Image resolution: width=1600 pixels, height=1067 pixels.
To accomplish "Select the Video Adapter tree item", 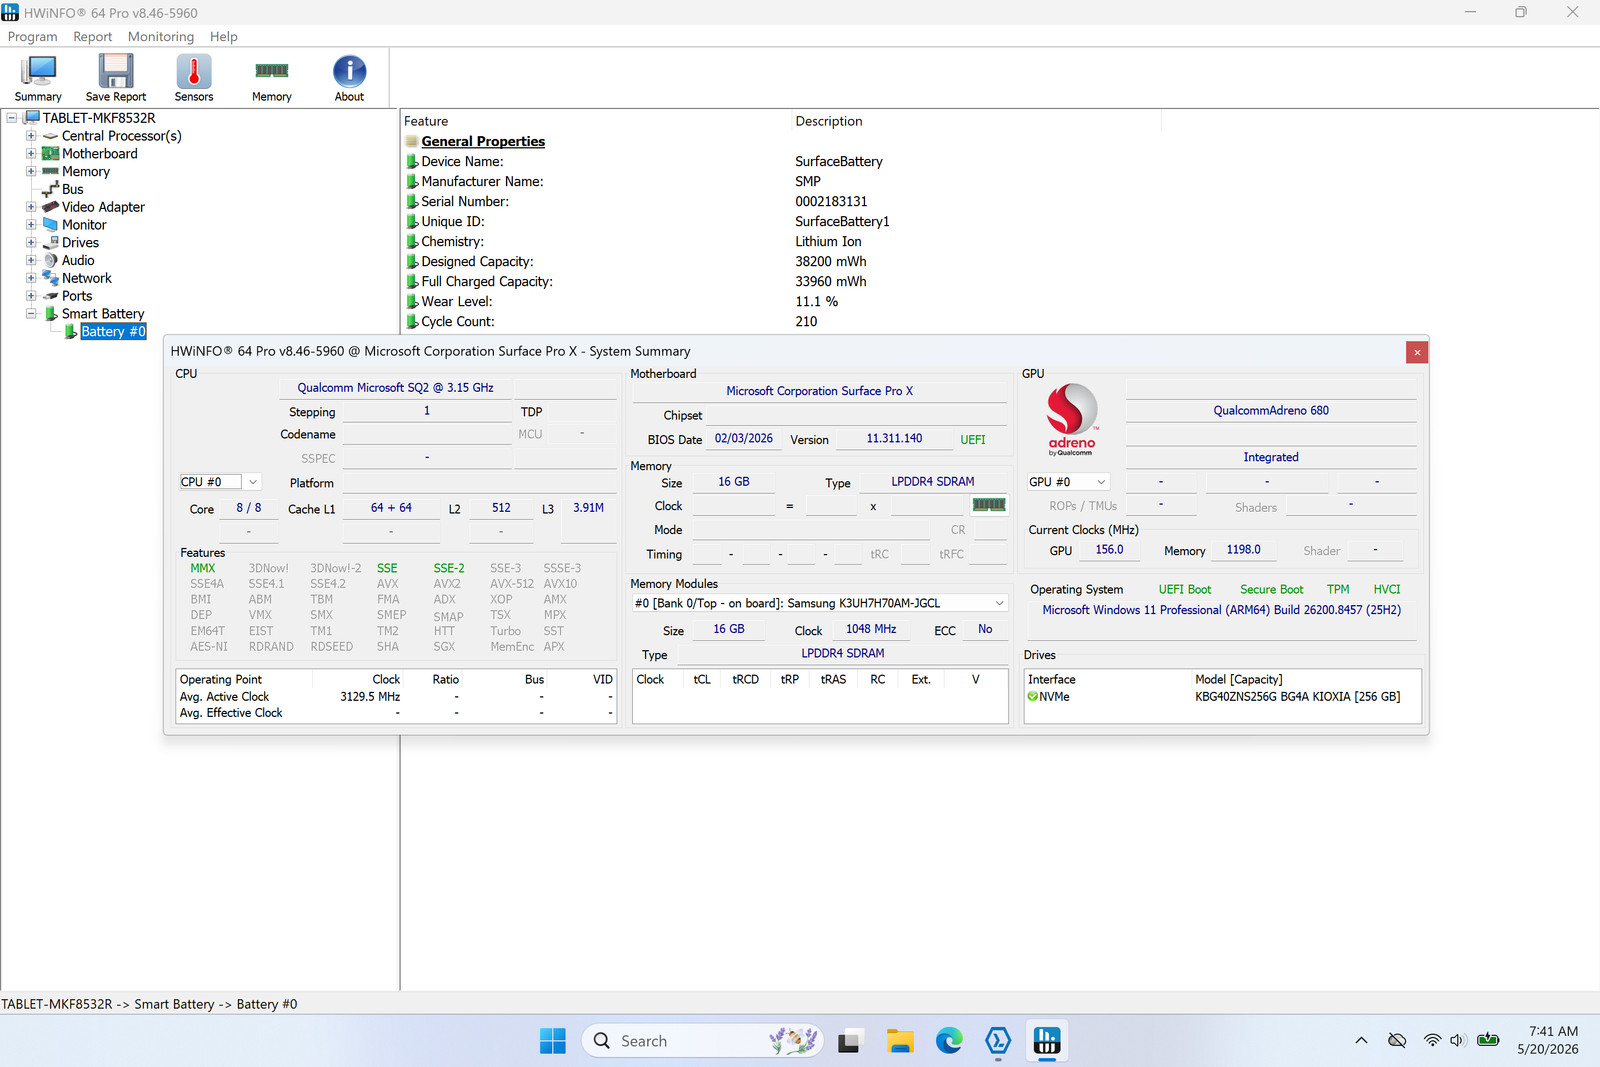I will tap(103, 207).
